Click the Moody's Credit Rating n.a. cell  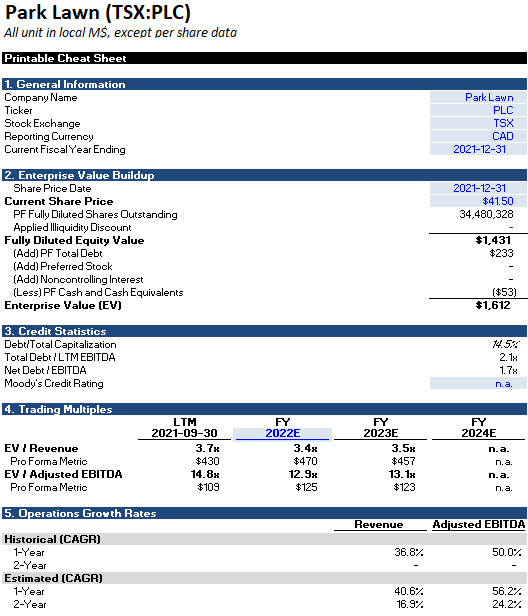[478, 383]
